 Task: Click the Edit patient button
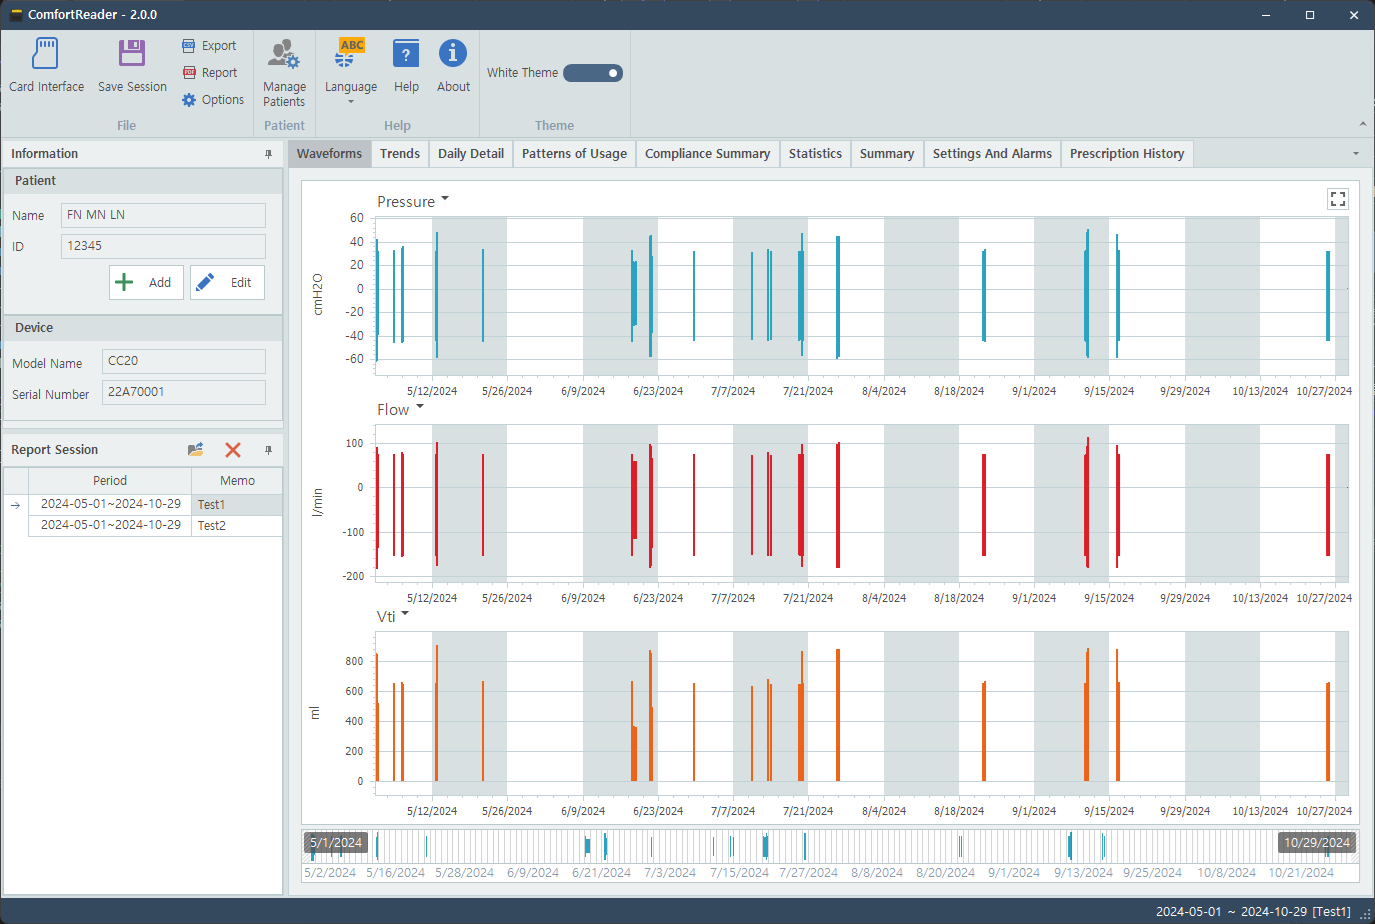(227, 283)
